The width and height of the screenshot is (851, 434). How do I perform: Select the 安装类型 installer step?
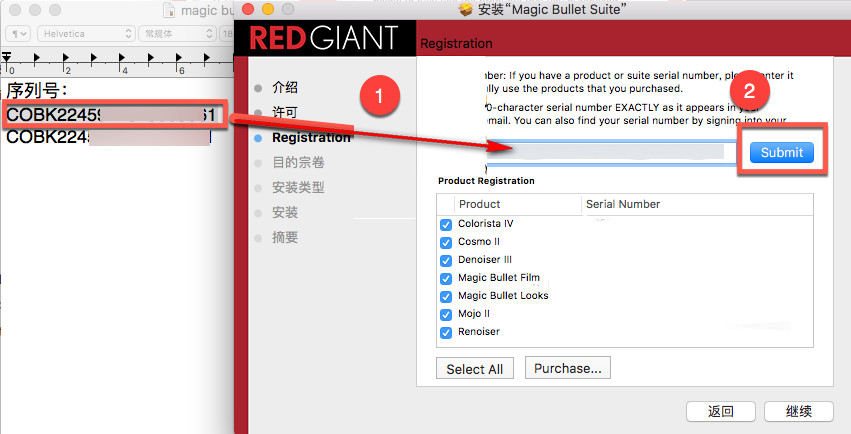(x=299, y=187)
